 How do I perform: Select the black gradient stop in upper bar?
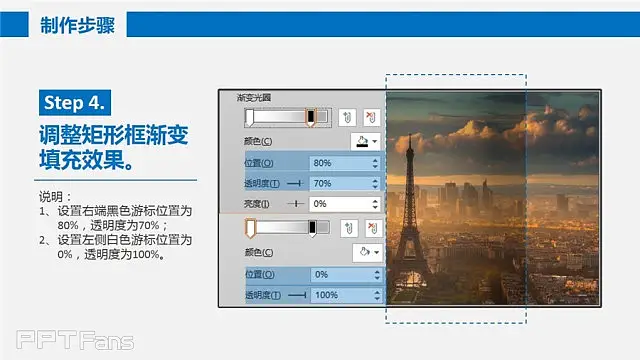pos(311,118)
